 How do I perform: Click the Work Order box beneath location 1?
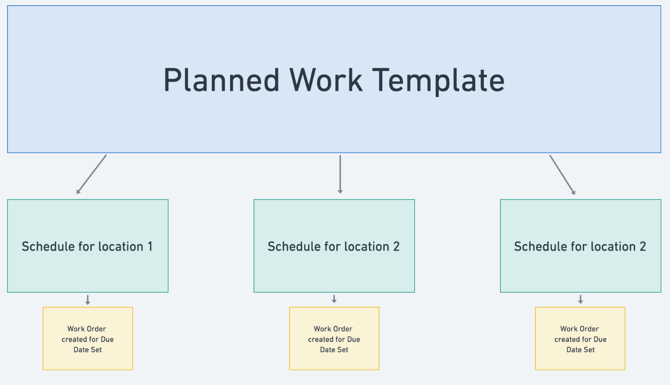(x=88, y=338)
